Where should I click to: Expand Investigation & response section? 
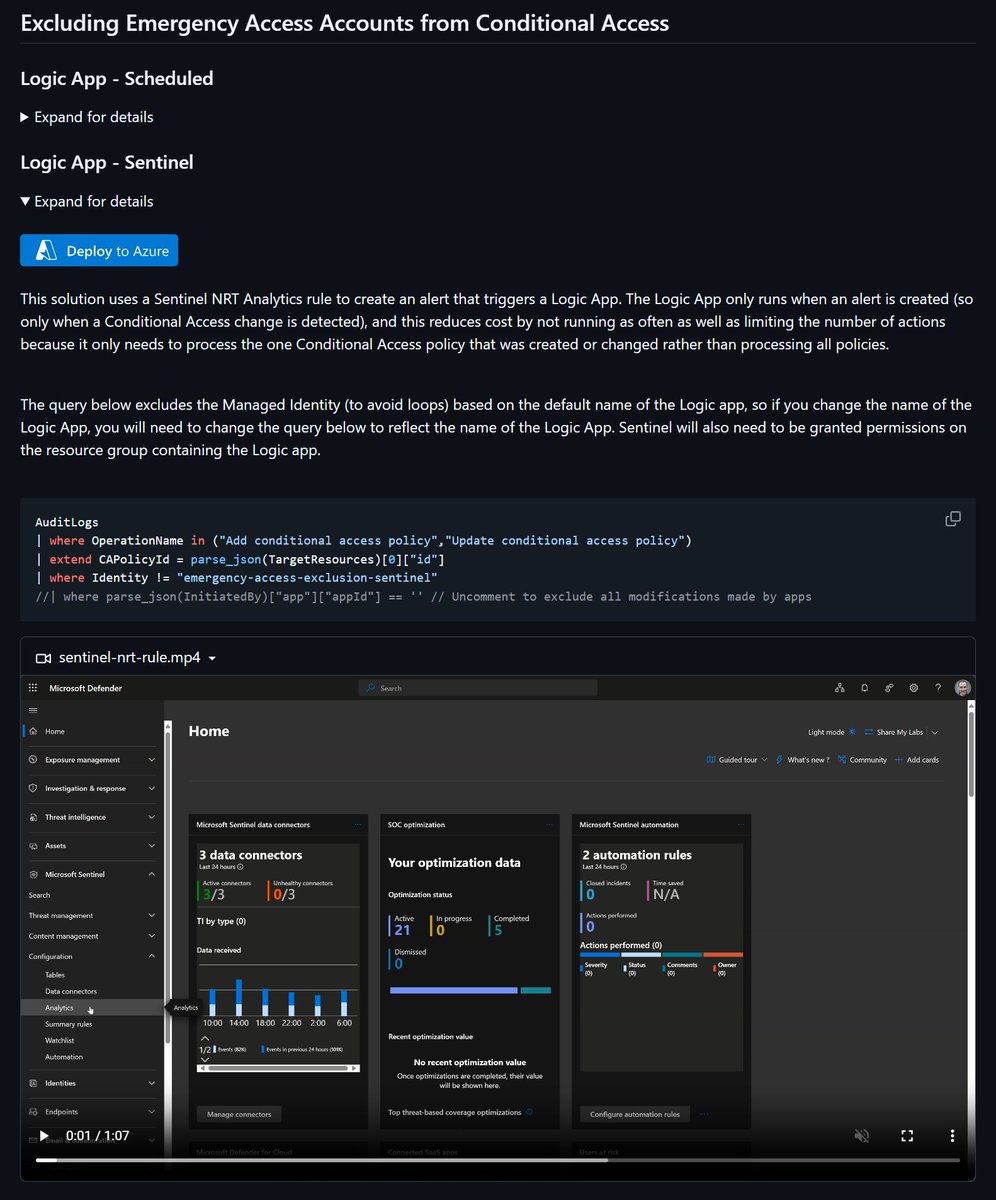point(151,788)
